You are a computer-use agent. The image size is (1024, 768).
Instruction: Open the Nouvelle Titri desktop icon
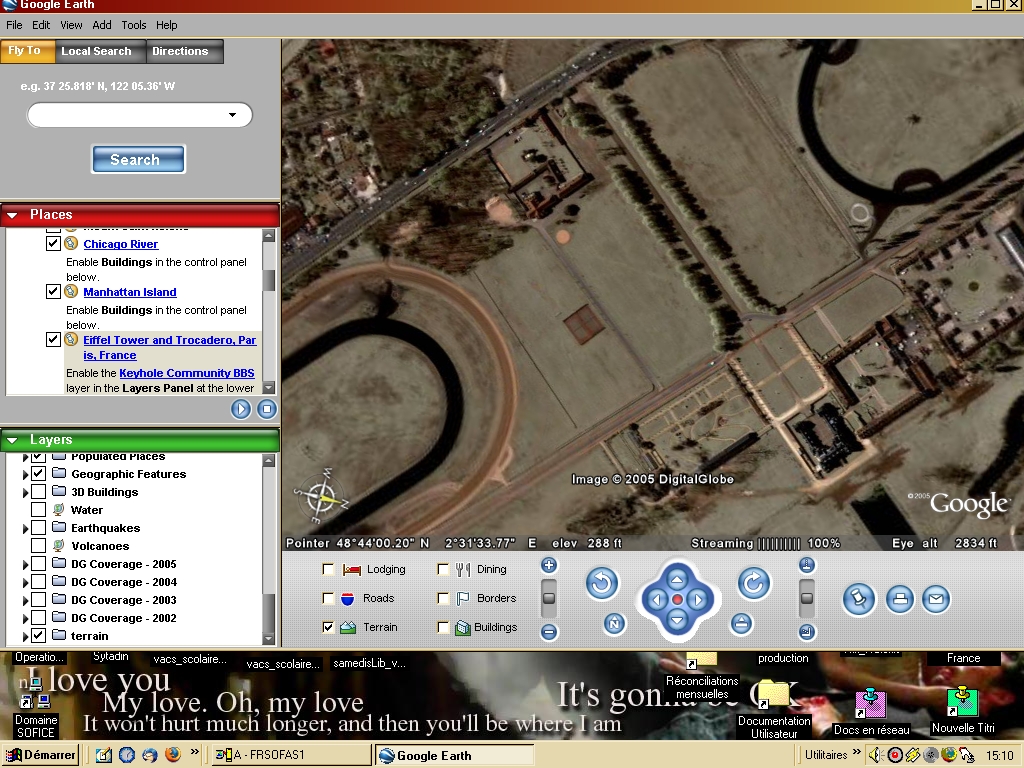point(963,711)
